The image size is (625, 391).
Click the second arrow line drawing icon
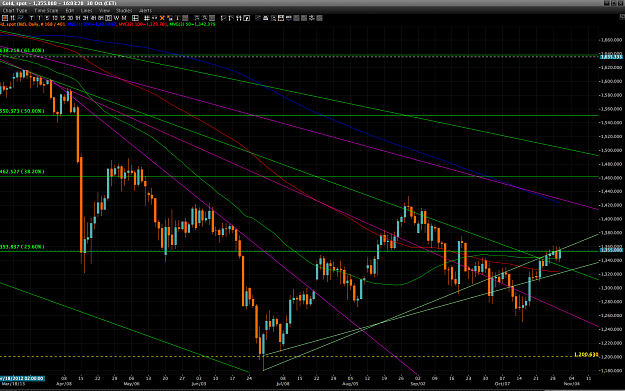pyautogui.click(x=232, y=18)
